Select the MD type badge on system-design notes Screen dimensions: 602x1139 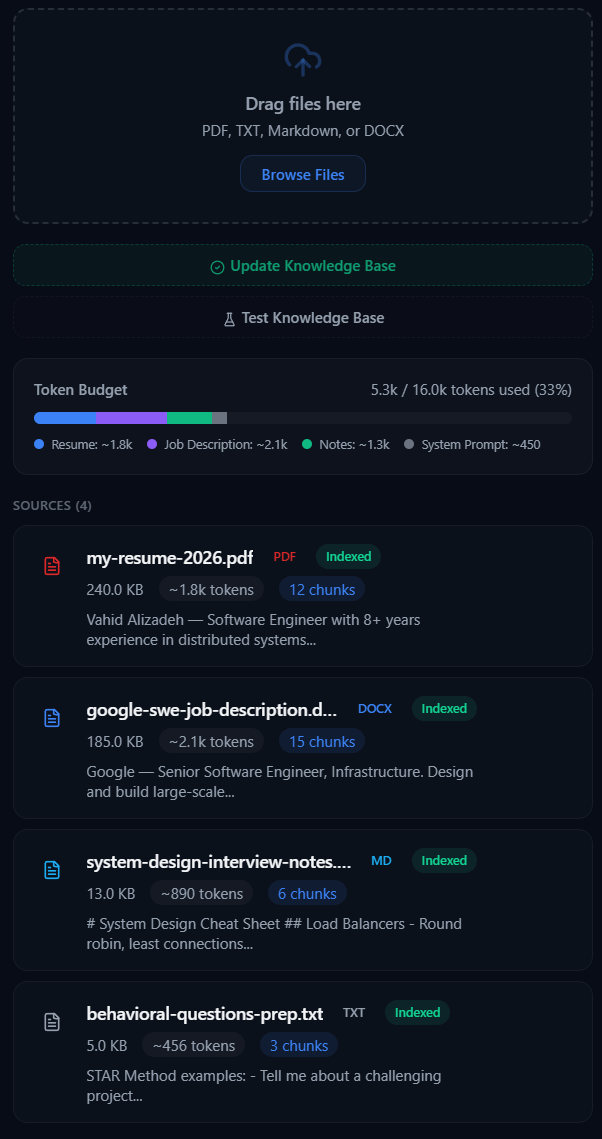pos(381,860)
